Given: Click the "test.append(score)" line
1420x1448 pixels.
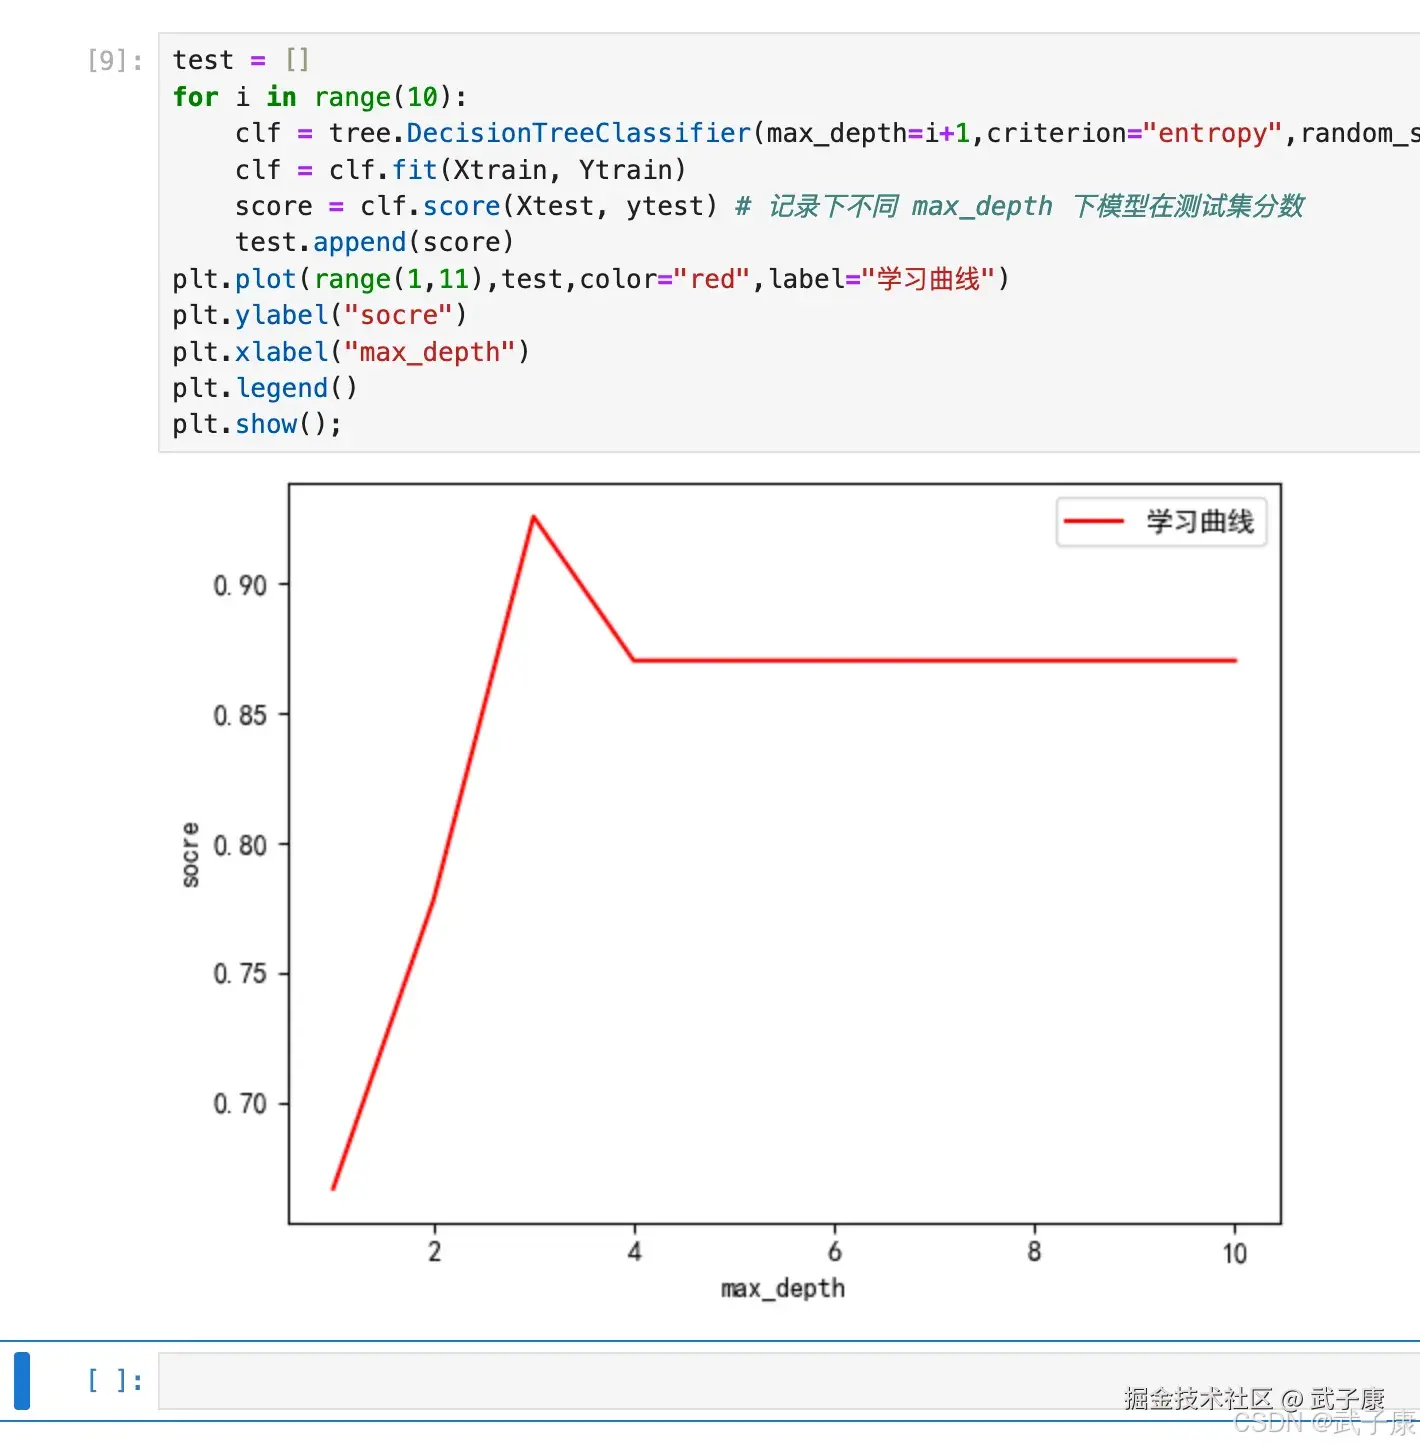Looking at the screenshot, I should [x=374, y=242].
